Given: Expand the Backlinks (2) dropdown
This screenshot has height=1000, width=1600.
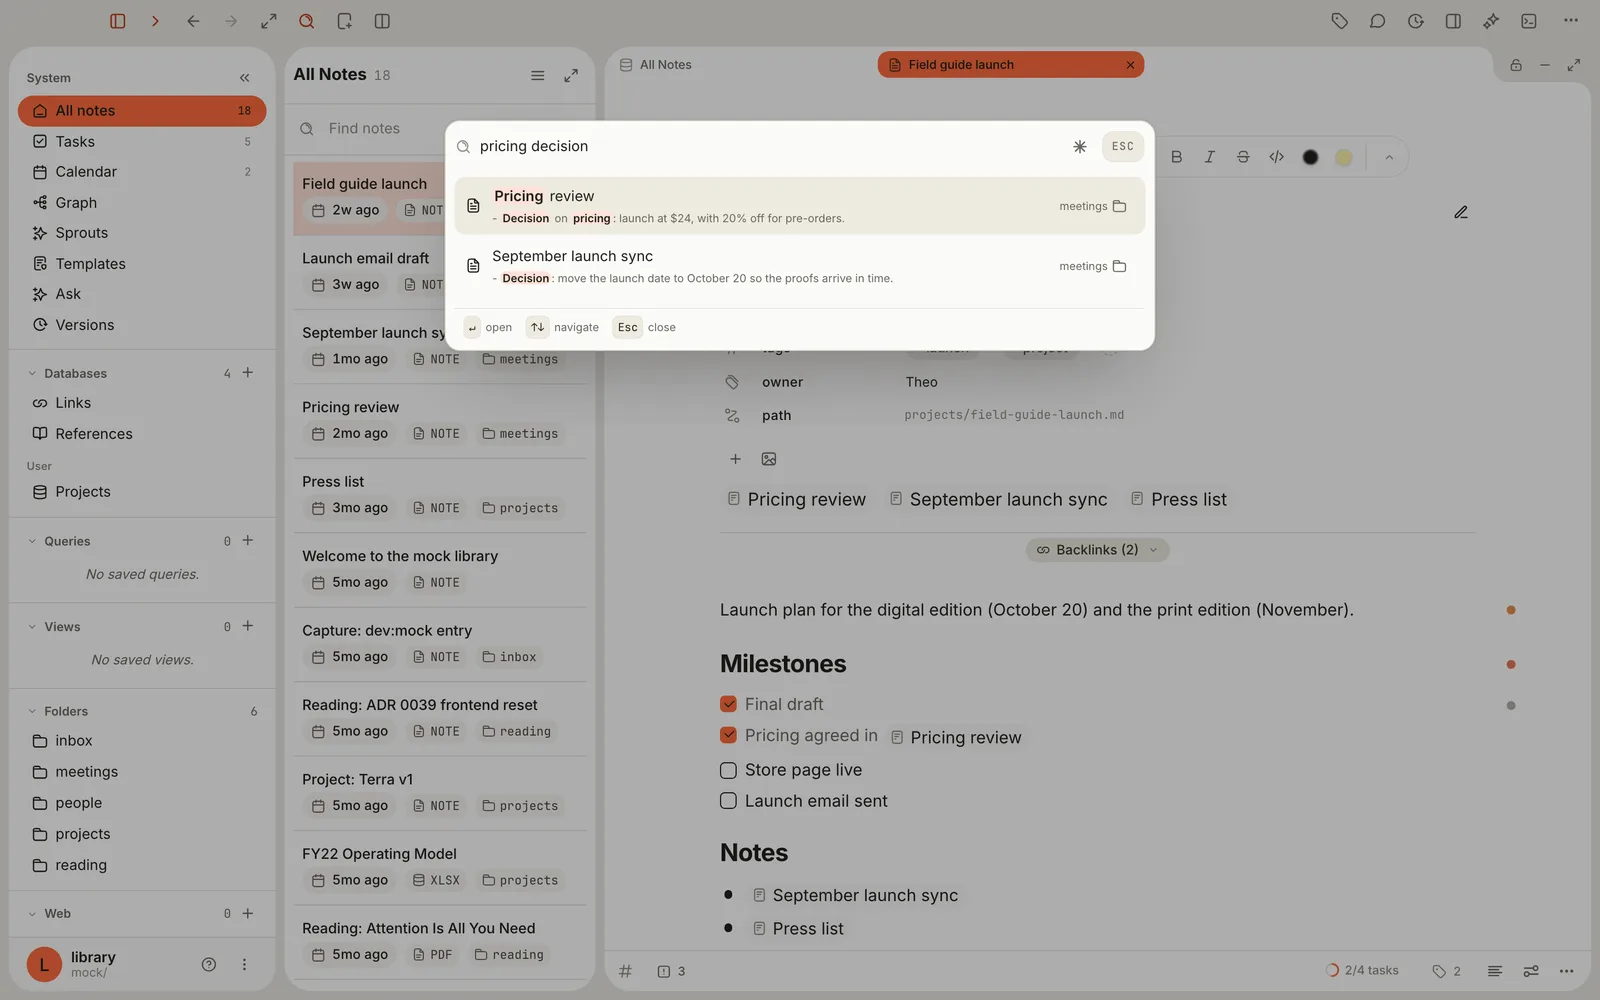Looking at the screenshot, I should click(1097, 550).
